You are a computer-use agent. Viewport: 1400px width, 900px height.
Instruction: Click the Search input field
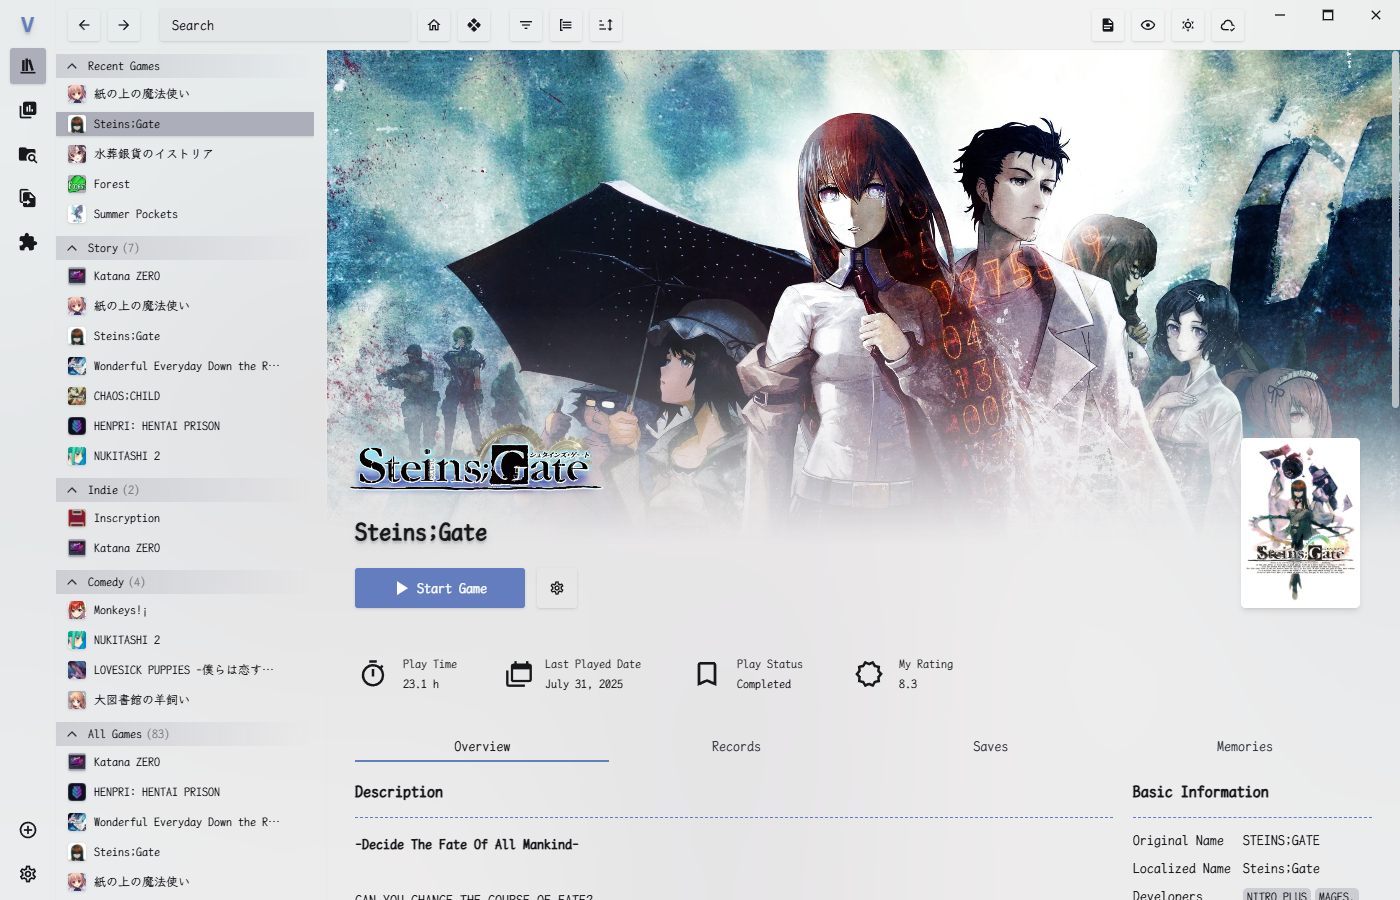[285, 25]
